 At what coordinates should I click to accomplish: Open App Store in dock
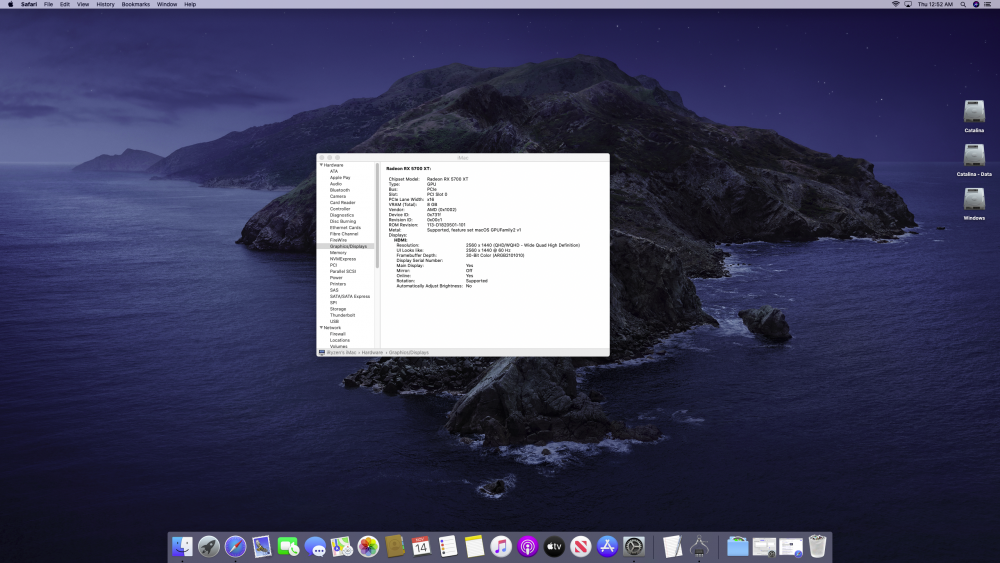[x=607, y=546]
